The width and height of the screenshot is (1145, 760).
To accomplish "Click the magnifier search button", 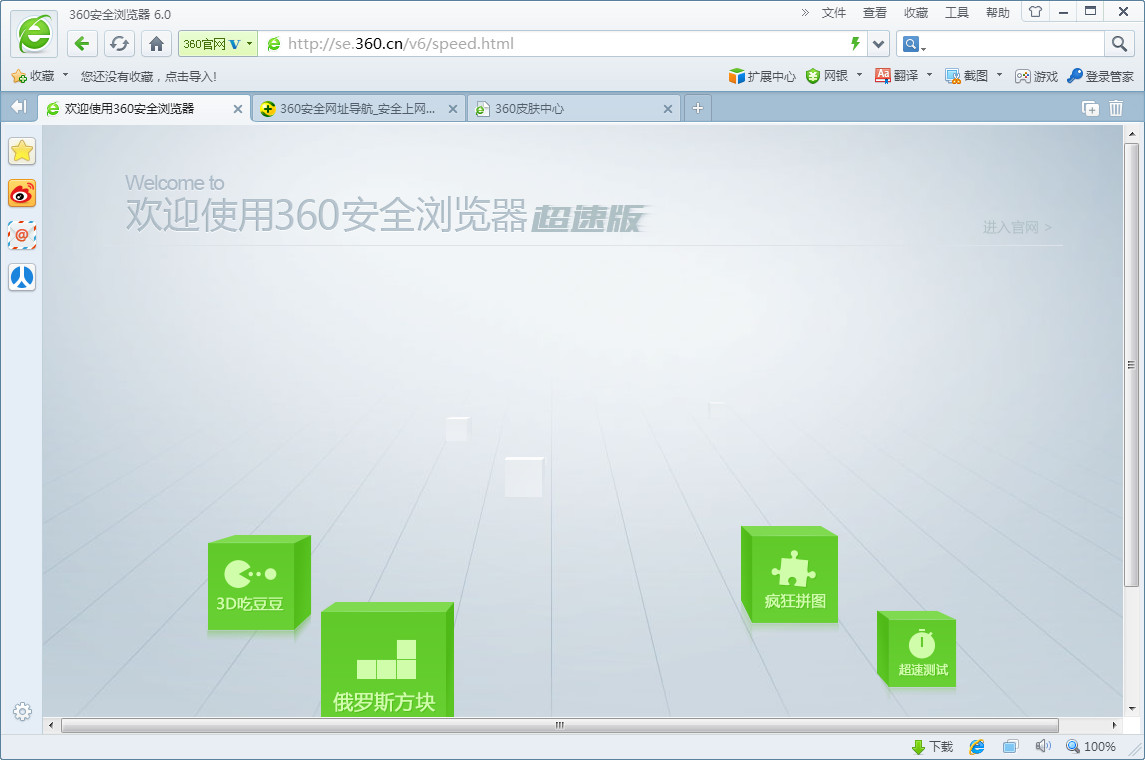I will 1119,44.
